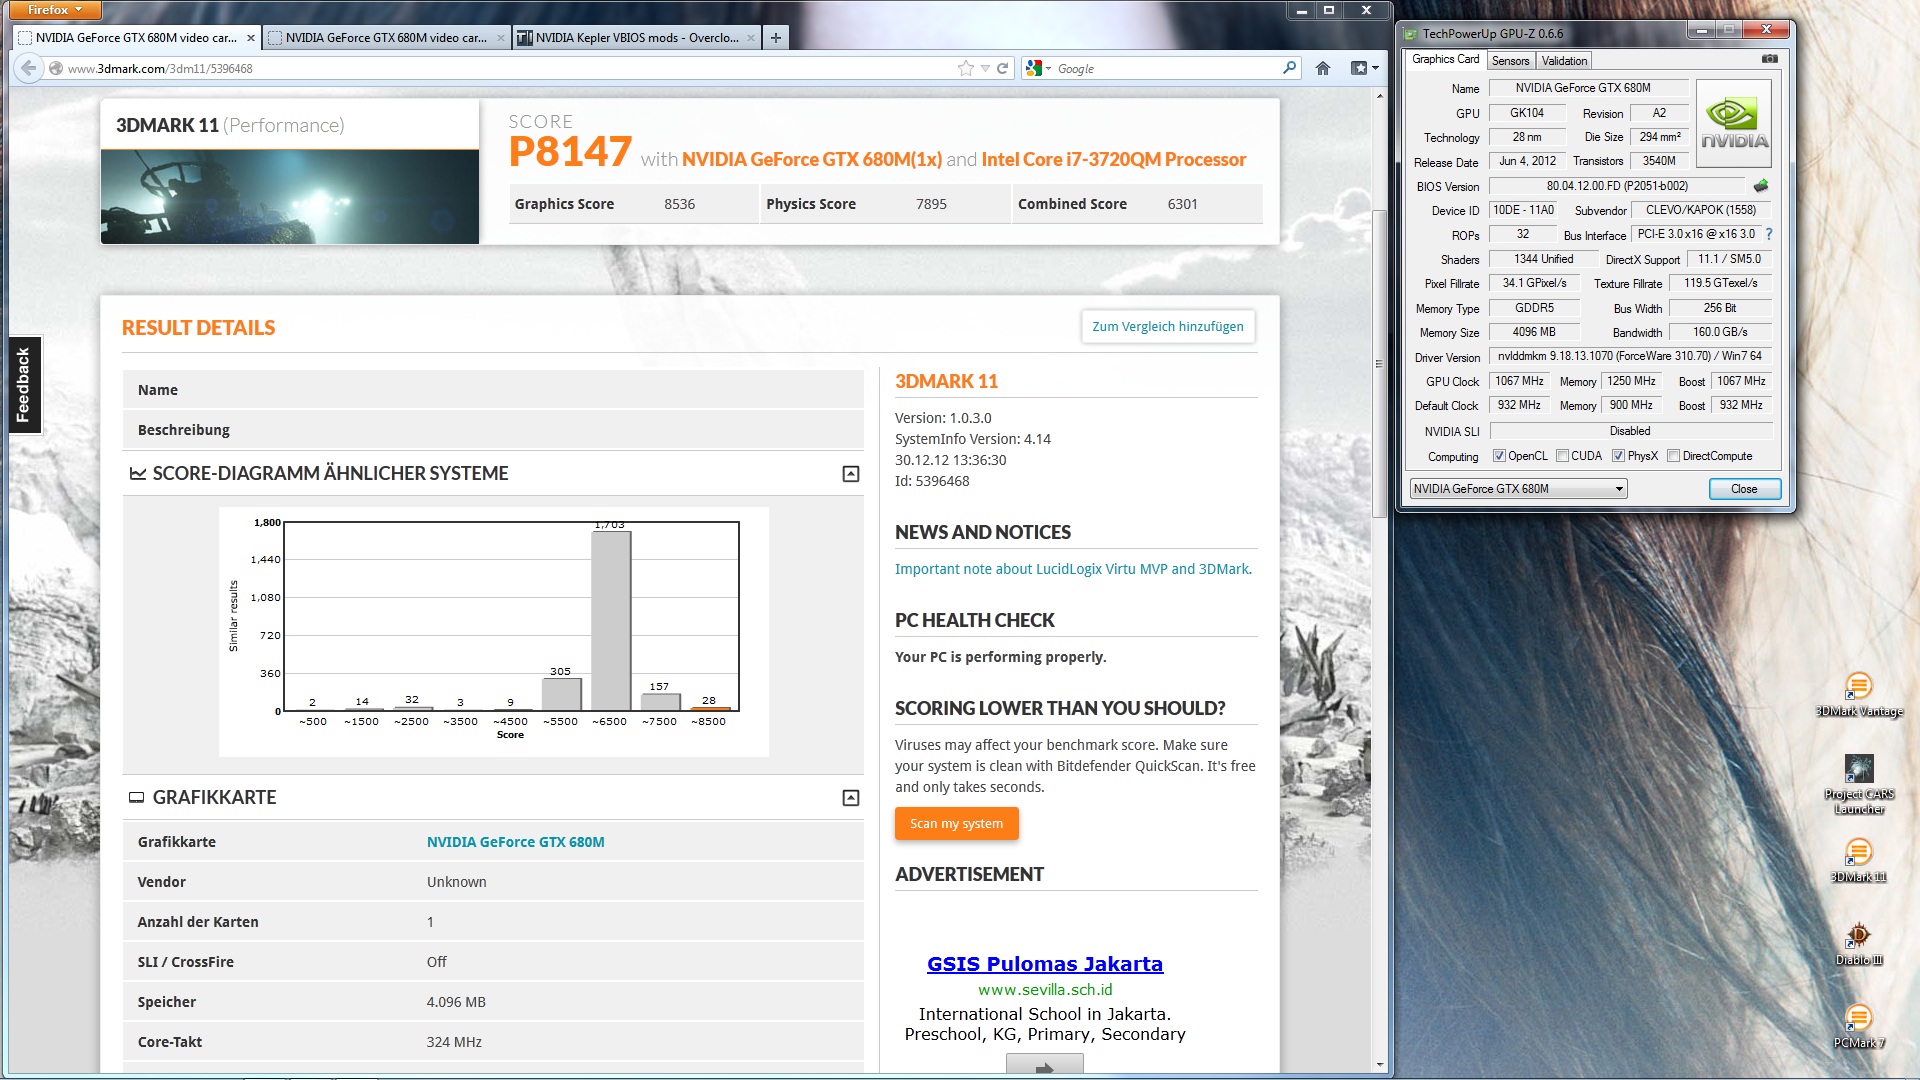Open Firefox home page icon
This screenshot has width=1920, height=1080.
[1323, 68]
